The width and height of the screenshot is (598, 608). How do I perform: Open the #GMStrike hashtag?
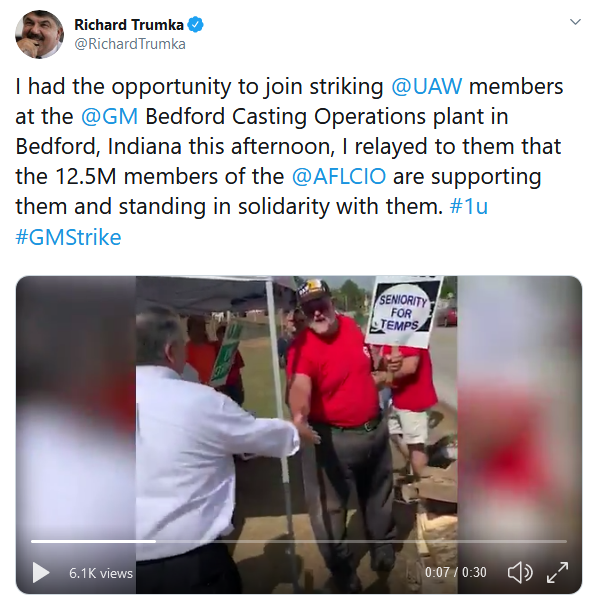tap(68, 237)
